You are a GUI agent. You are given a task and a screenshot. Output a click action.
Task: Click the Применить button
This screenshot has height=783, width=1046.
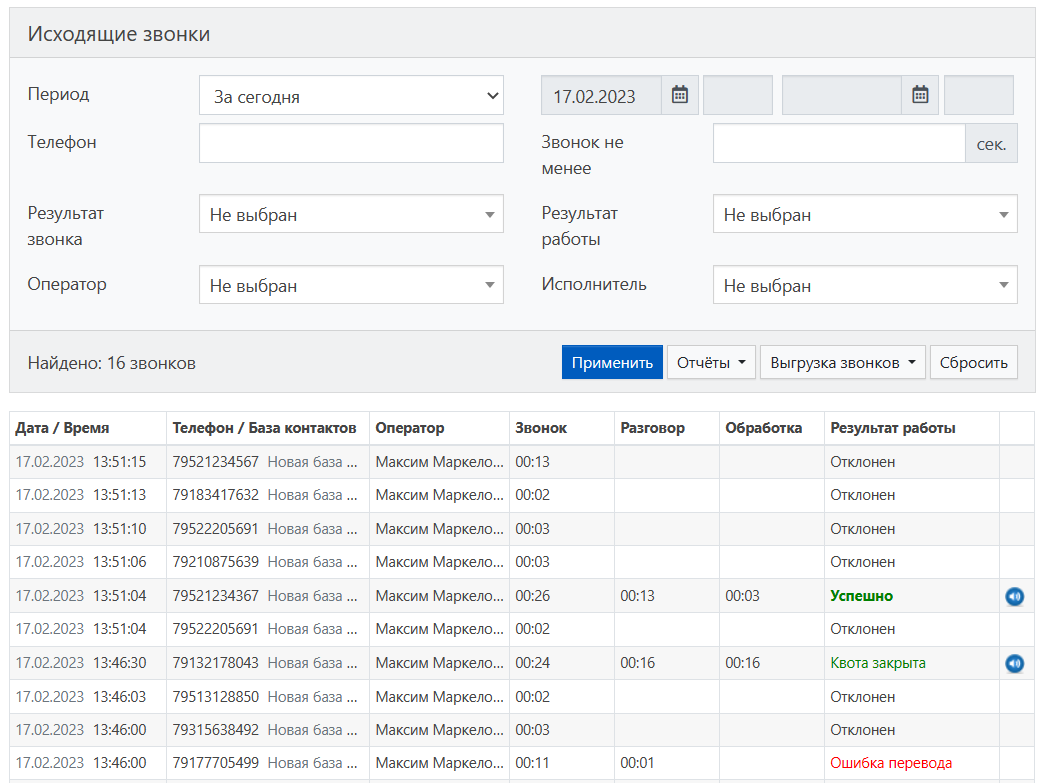[612, 363]
